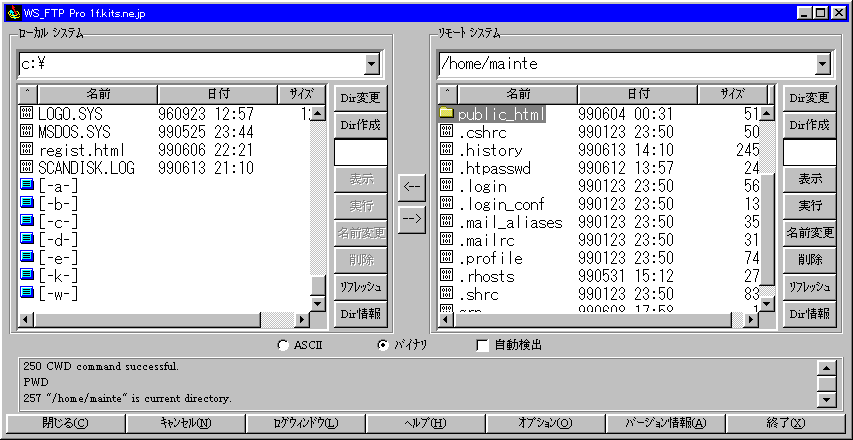Select バイナリ transfer mode
The height and width of the screenshot is (440, 853).
pyautogui.click(x=383, y=345)
